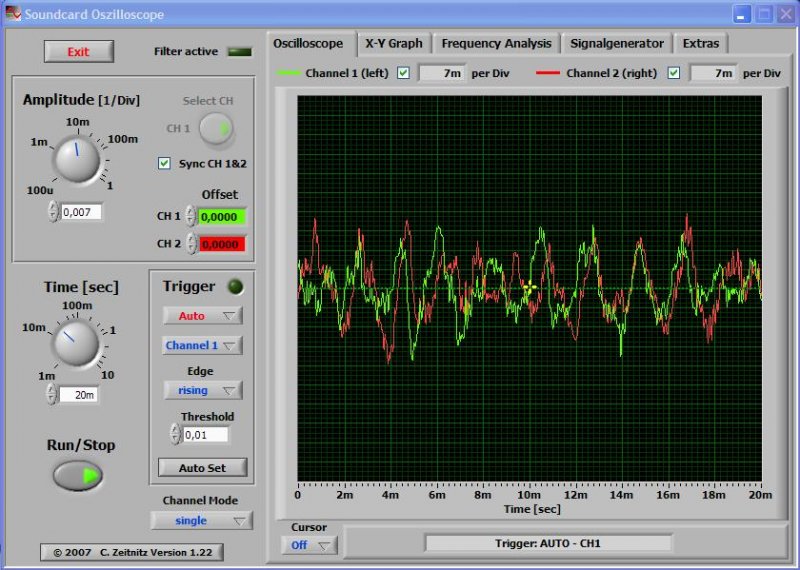This screenshot has height=570, width=800.
Task: Click Channel 2 per Div 7m field
Action: (x=713, y=73)
